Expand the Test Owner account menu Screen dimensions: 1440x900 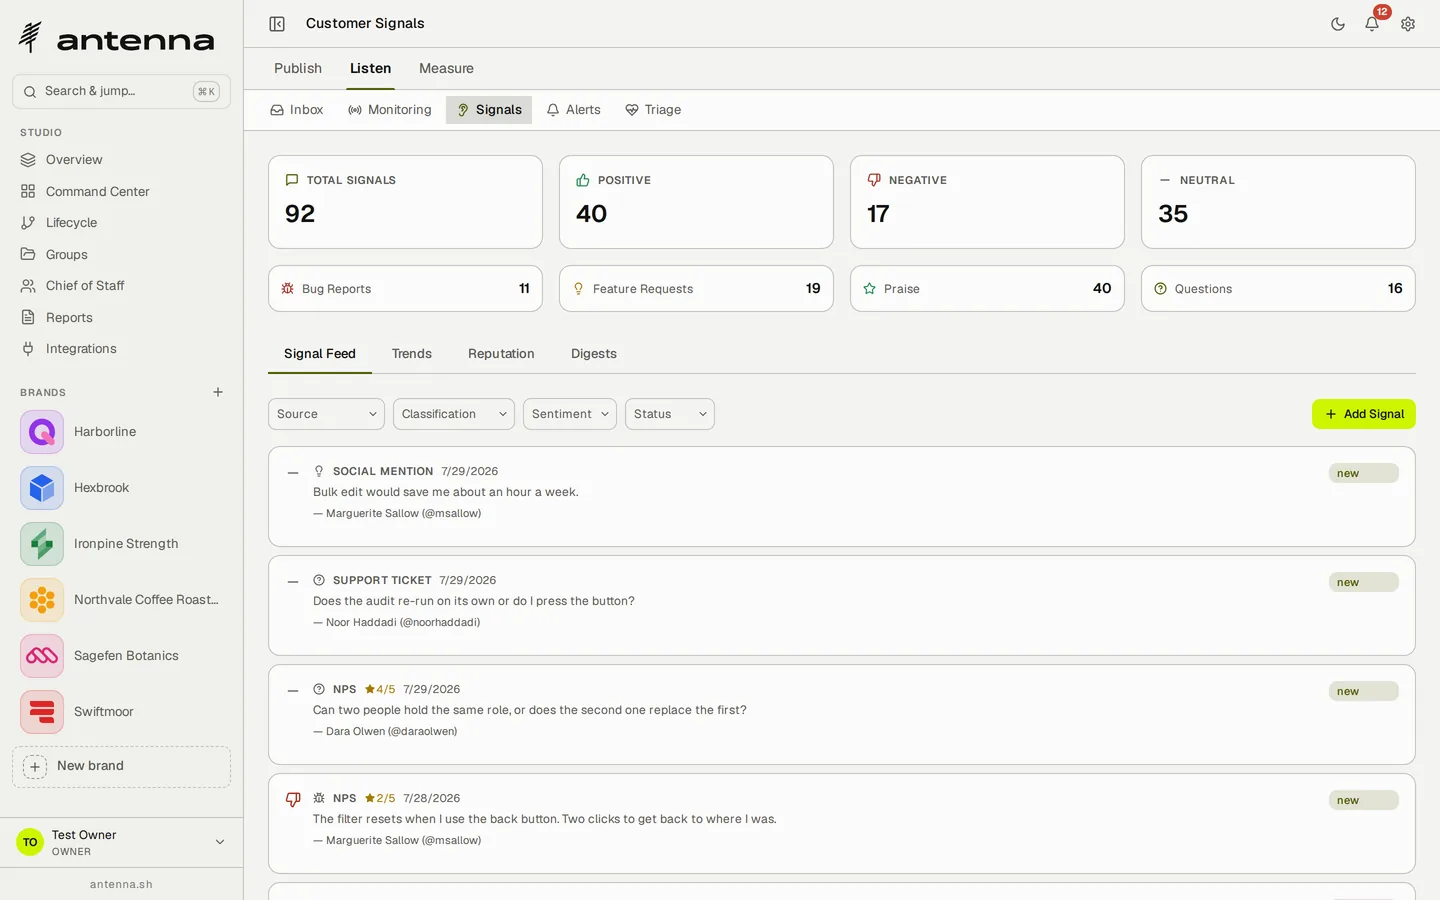(121, 843)
